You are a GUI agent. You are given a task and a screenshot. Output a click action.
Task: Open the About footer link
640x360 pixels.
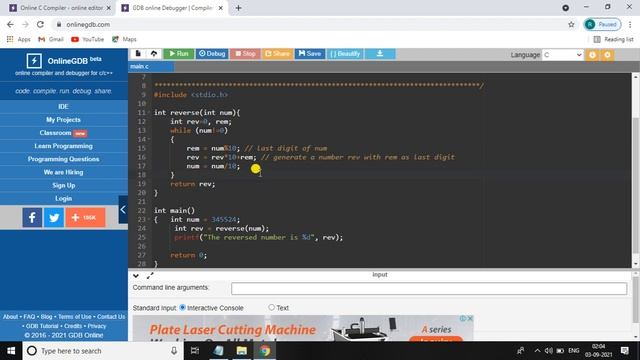(10, 317)
